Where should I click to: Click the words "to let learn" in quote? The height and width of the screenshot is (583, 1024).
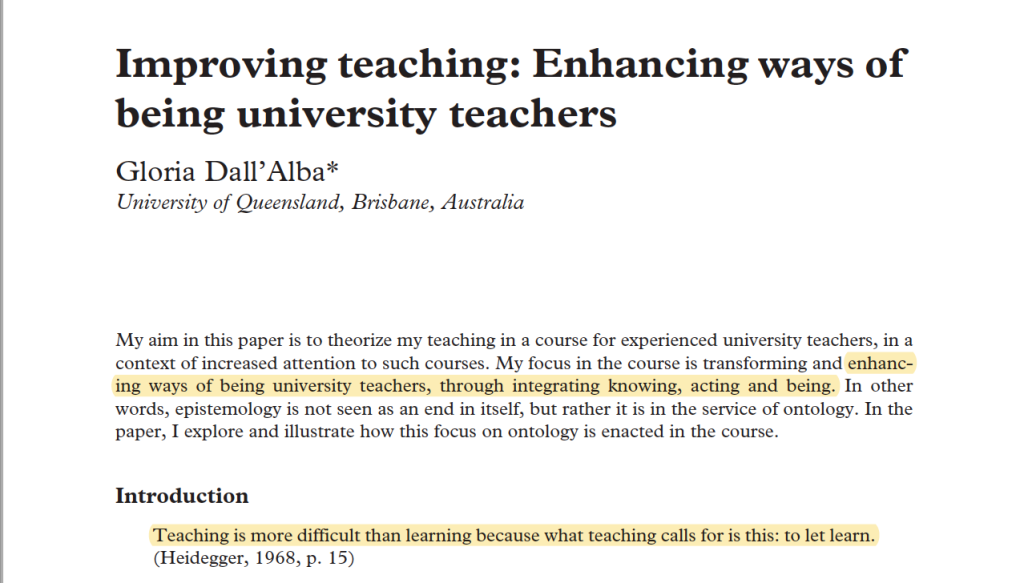pyautogui.click(x=829, y=535)
